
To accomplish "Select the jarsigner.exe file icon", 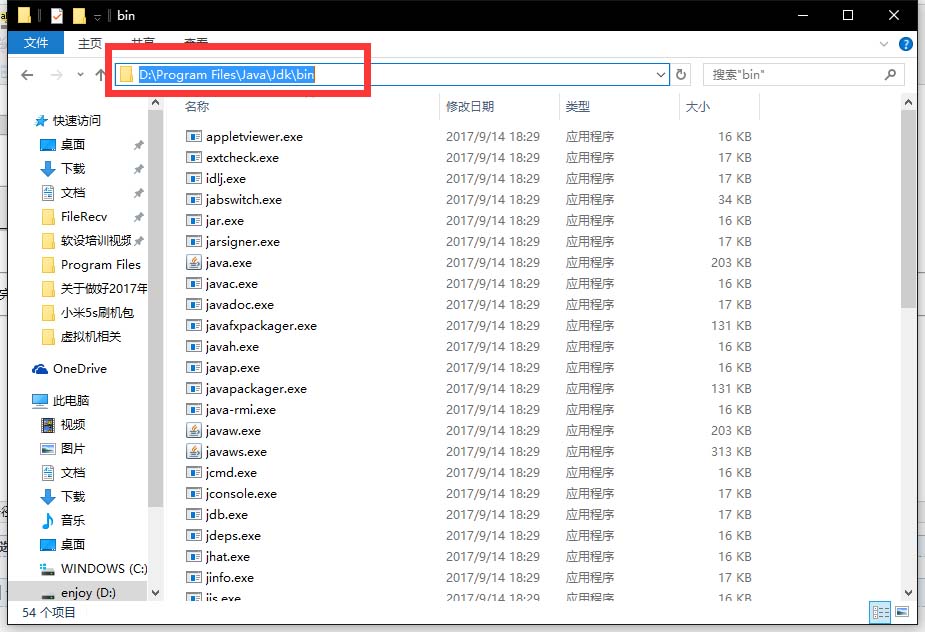I will click(193, 242).
